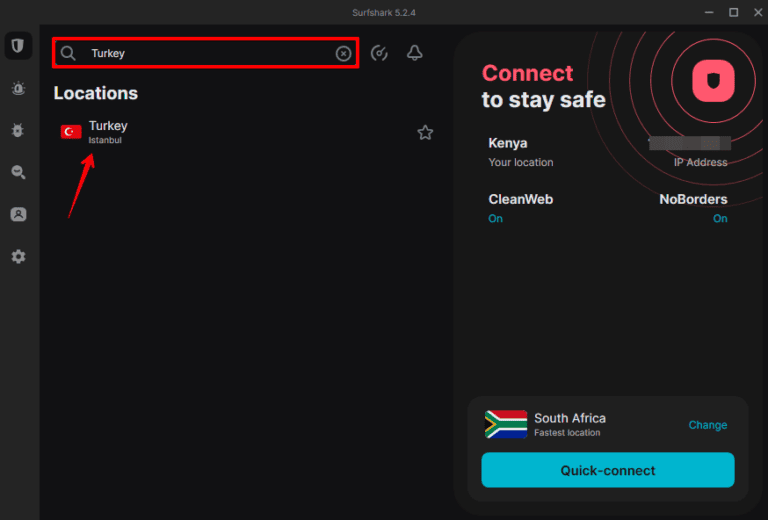This screenshot has height=520, width=768.
Task: Click the South Africa flag thumbnail
Action: tap(506, 424)
